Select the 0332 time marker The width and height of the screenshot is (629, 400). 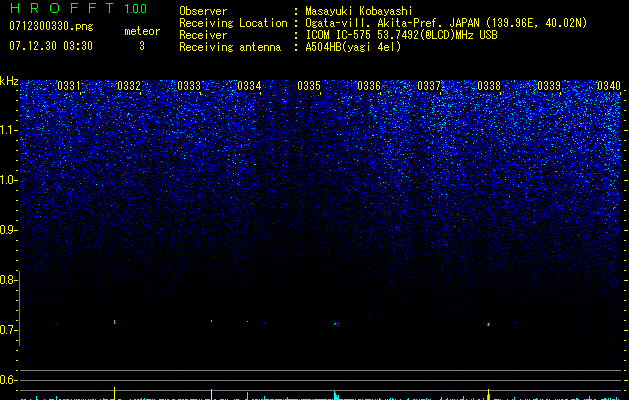(129, 86)
